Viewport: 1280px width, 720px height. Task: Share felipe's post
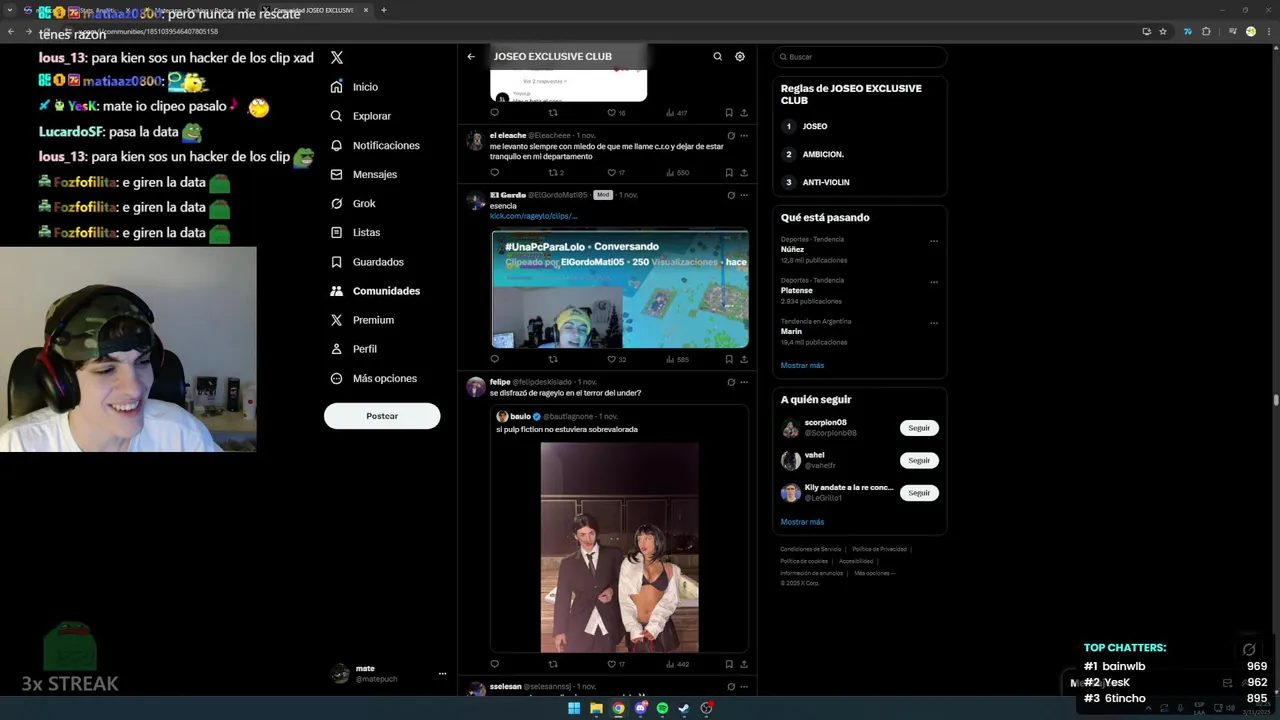[744, 664]
